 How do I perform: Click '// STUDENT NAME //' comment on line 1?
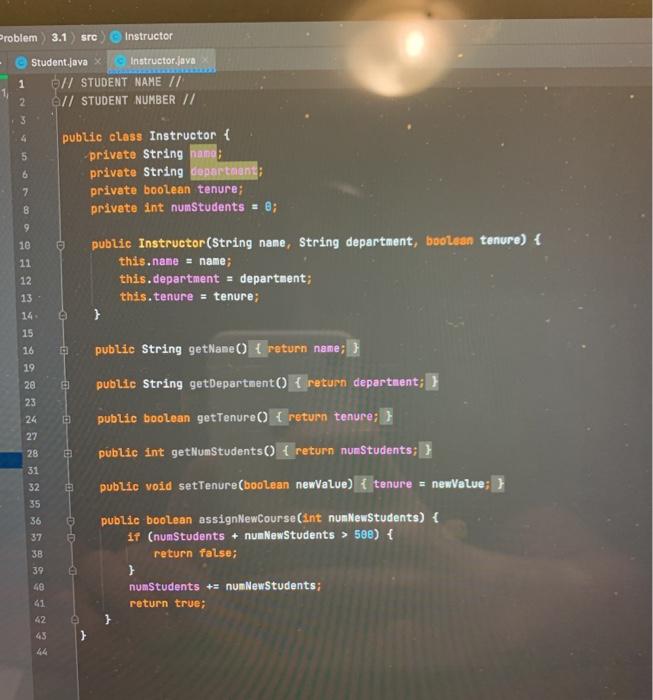[121, 83]
